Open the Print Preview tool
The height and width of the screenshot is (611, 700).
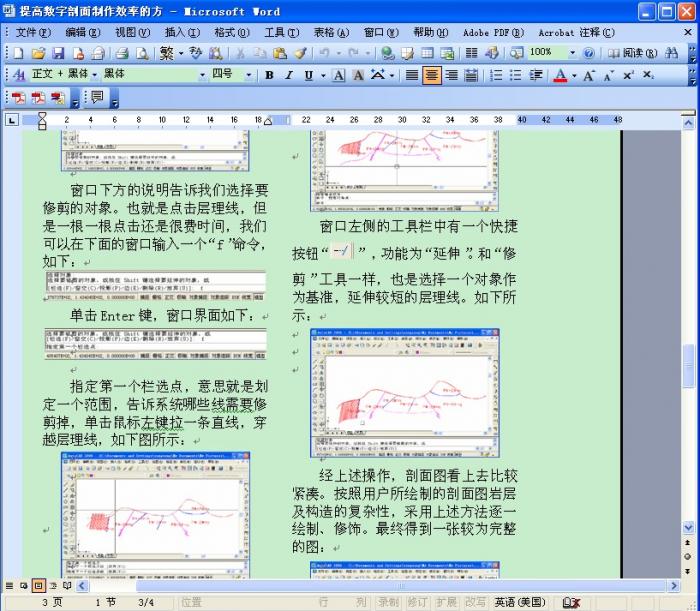(142, 53)
